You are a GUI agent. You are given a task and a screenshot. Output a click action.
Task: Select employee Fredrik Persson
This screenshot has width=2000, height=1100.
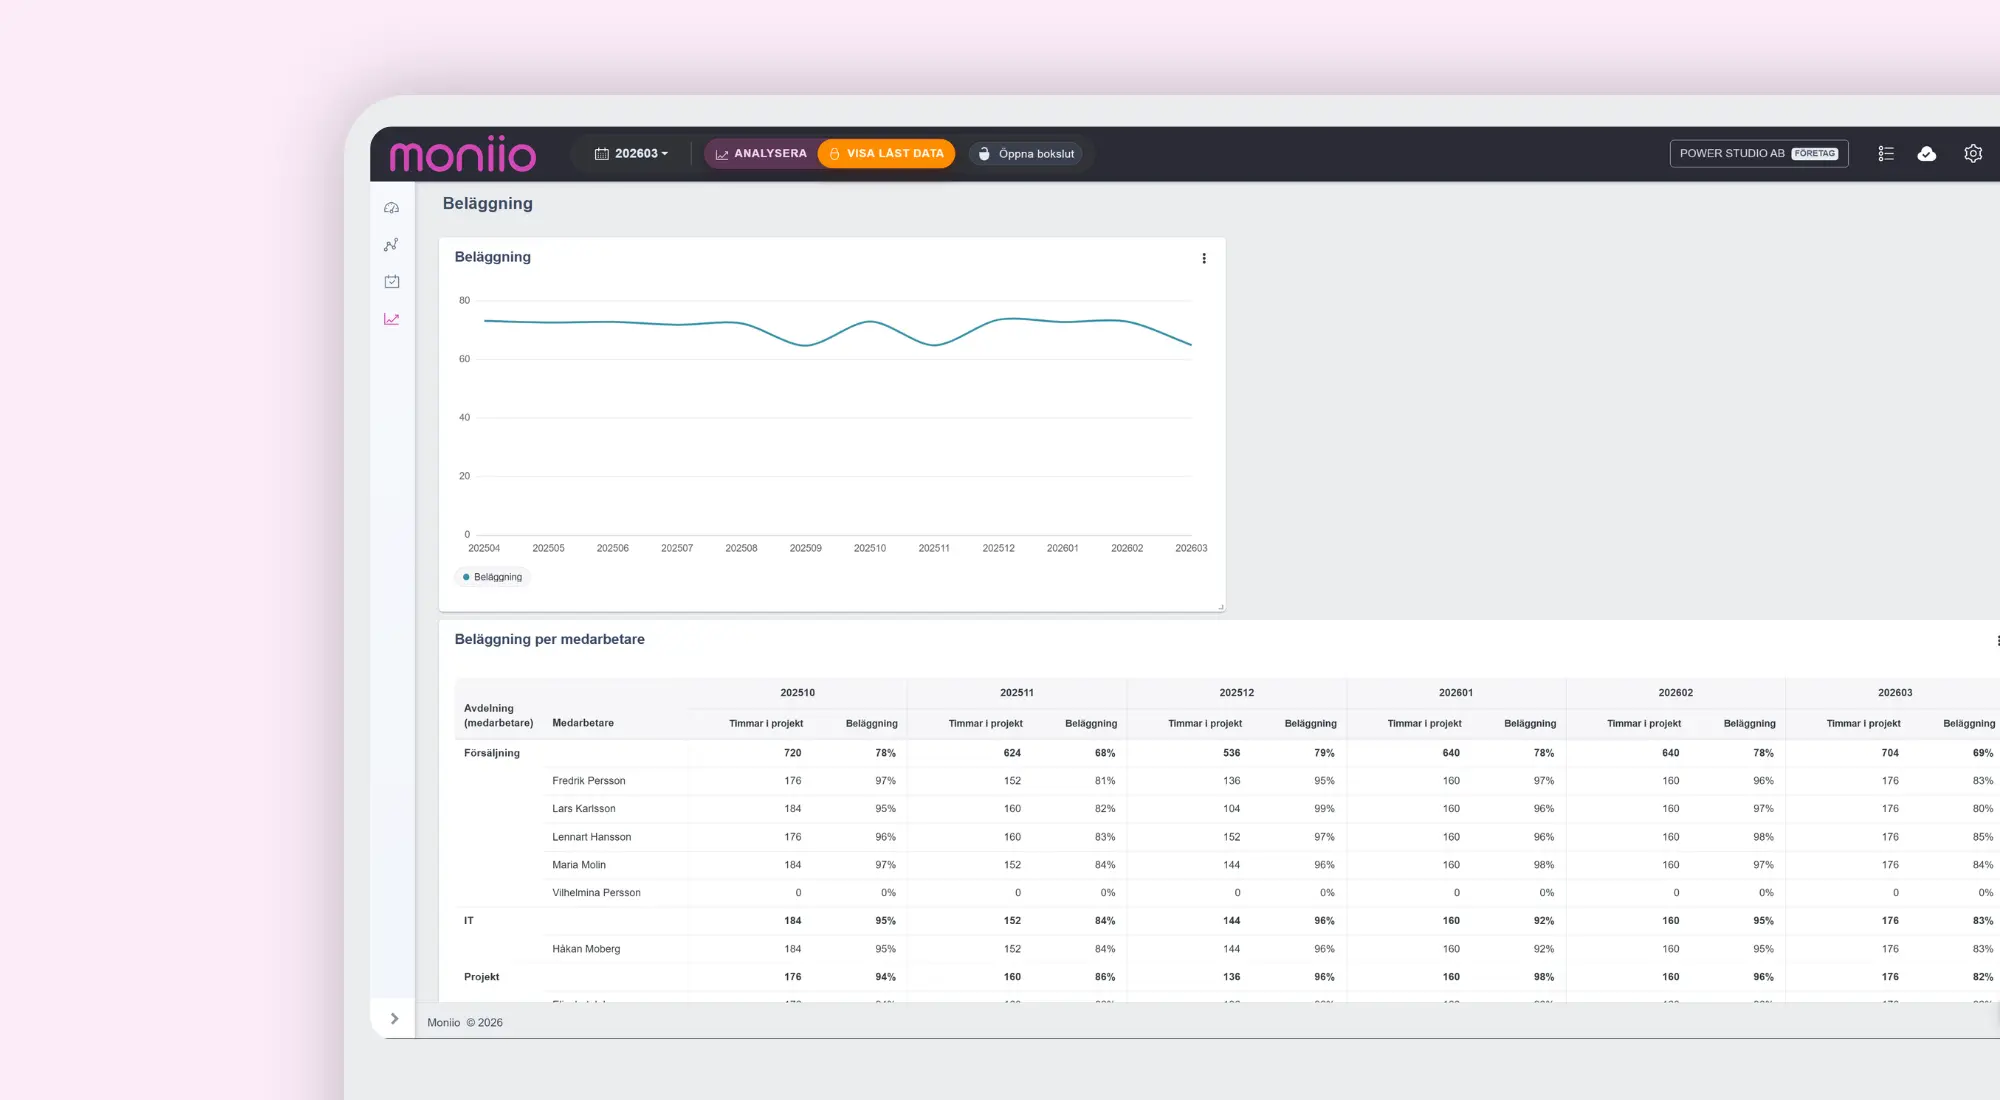[589, 781]
